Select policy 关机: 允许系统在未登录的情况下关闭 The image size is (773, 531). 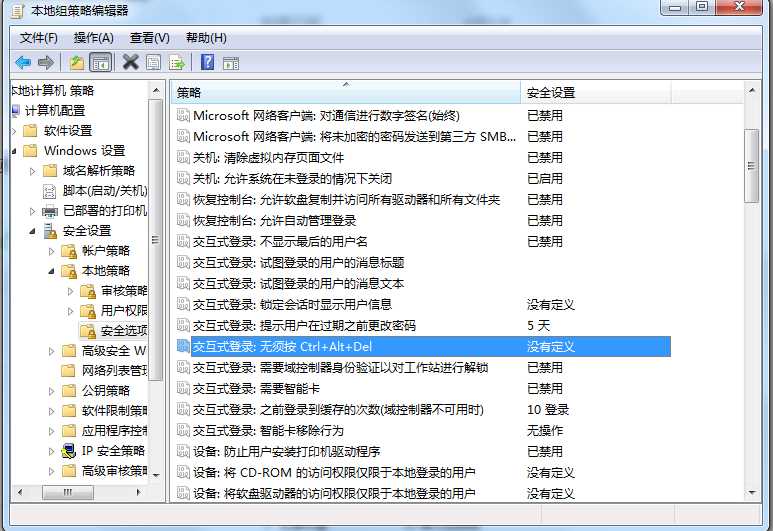click(x=292, y=178)
